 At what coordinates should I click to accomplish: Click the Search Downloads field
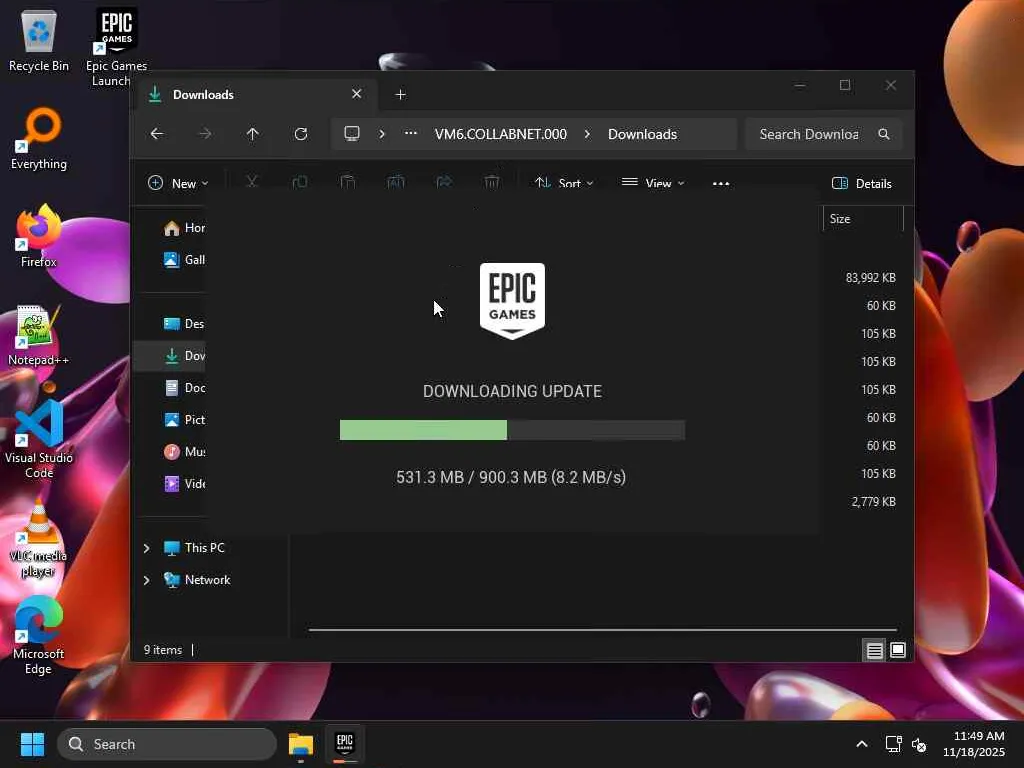pyautogui.click(x=824, y=134)
